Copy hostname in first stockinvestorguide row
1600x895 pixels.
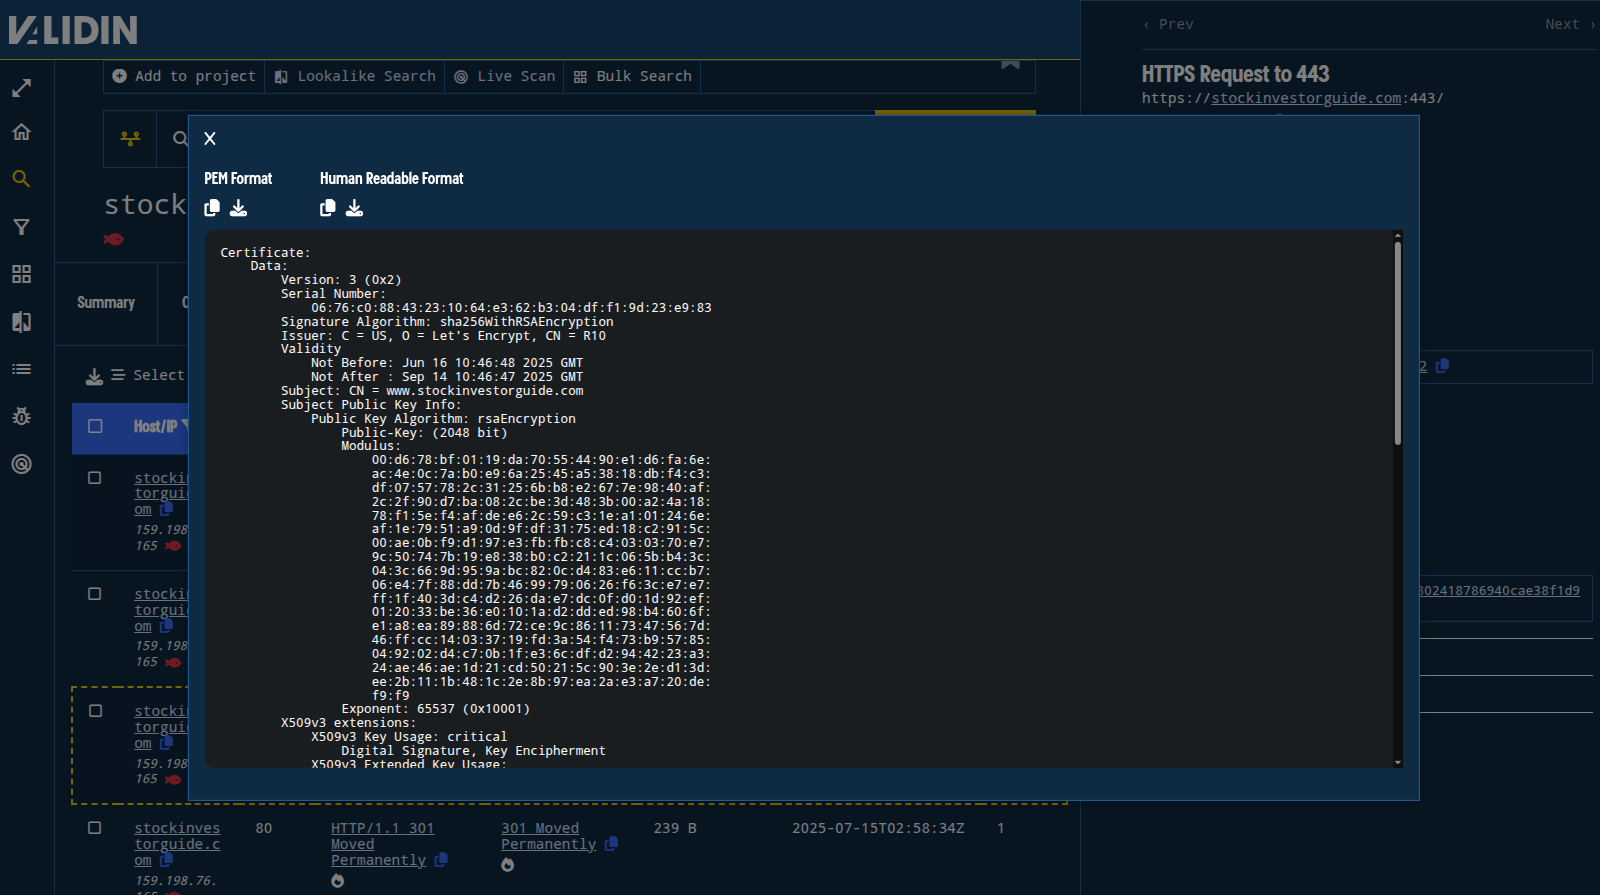[166, 509]
